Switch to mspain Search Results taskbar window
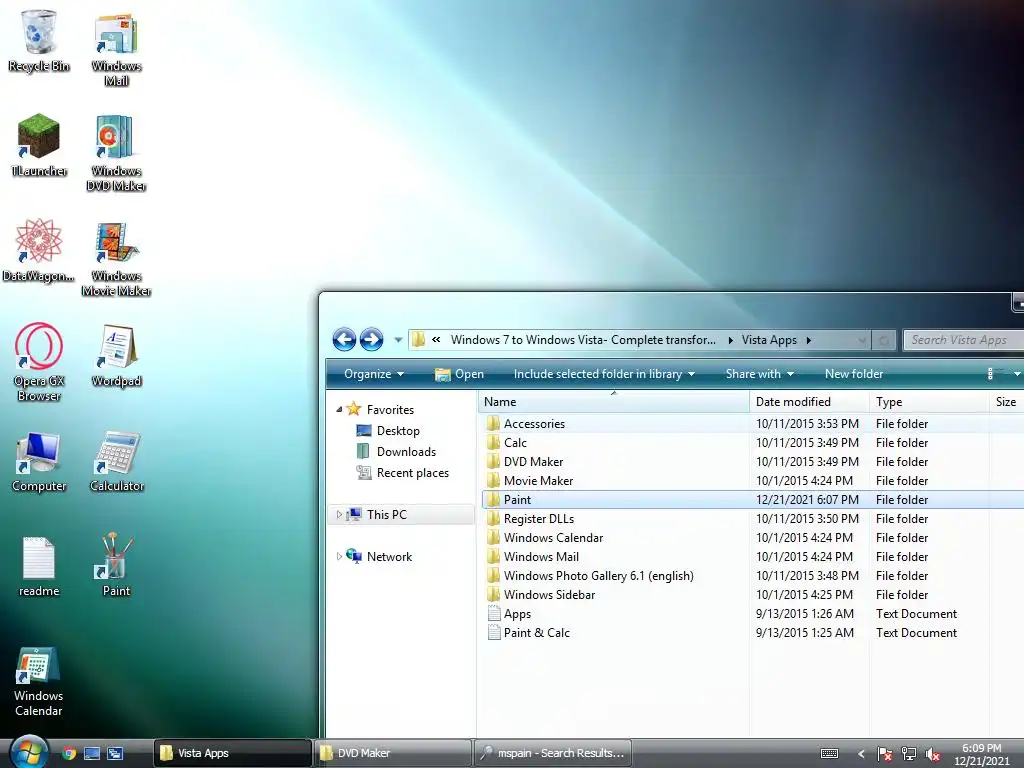The image size is (1024, 768). (x=552, y=753)
